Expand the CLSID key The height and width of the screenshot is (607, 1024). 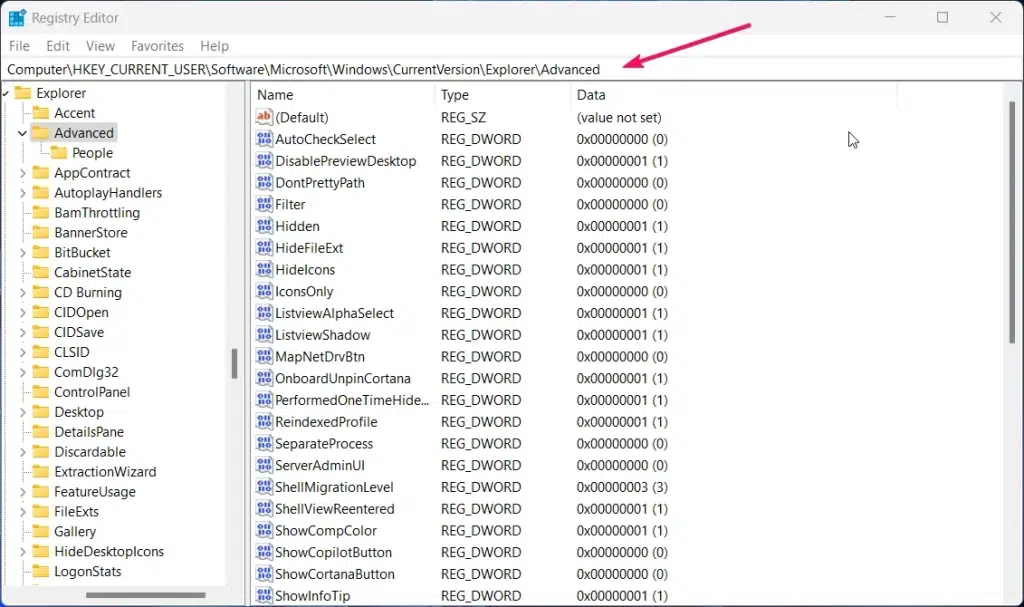22,352
